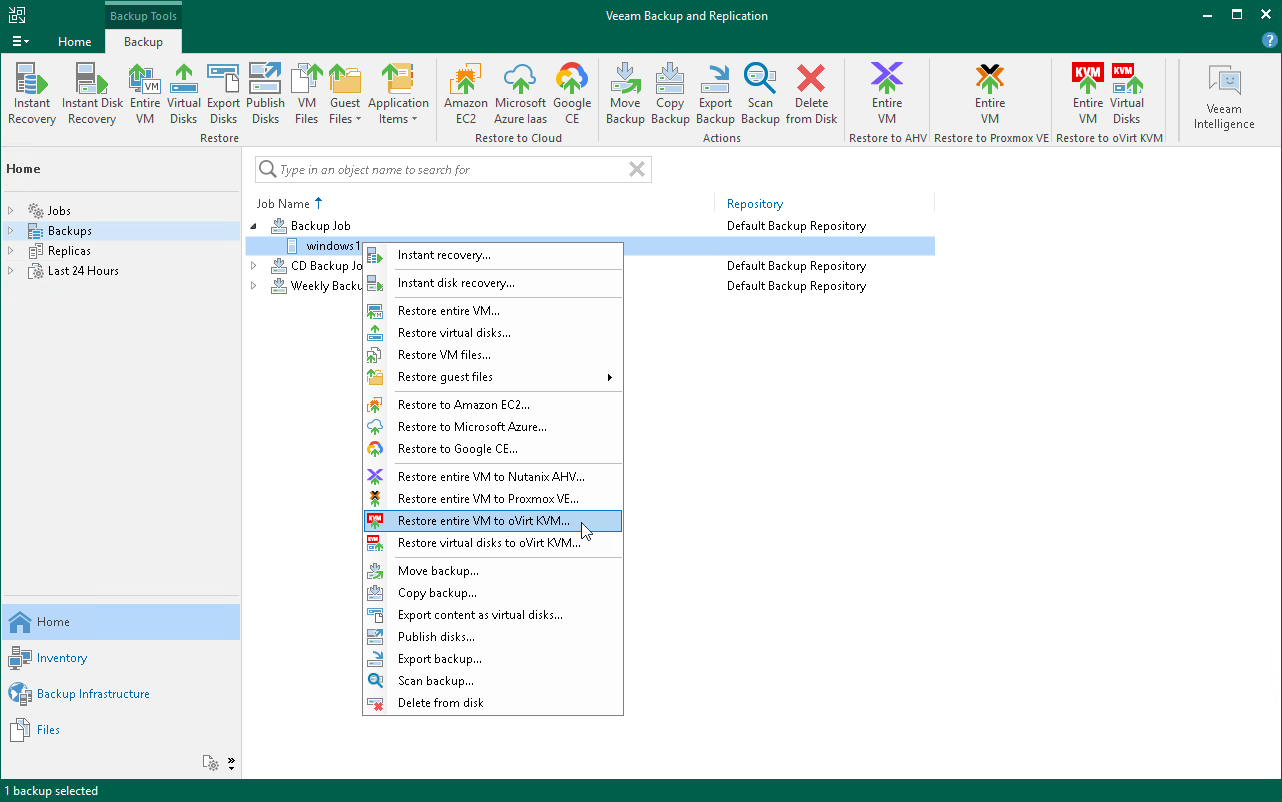Open the main application menu button
This screenshot has width=1282, height=802.
[x=20, y=42]
